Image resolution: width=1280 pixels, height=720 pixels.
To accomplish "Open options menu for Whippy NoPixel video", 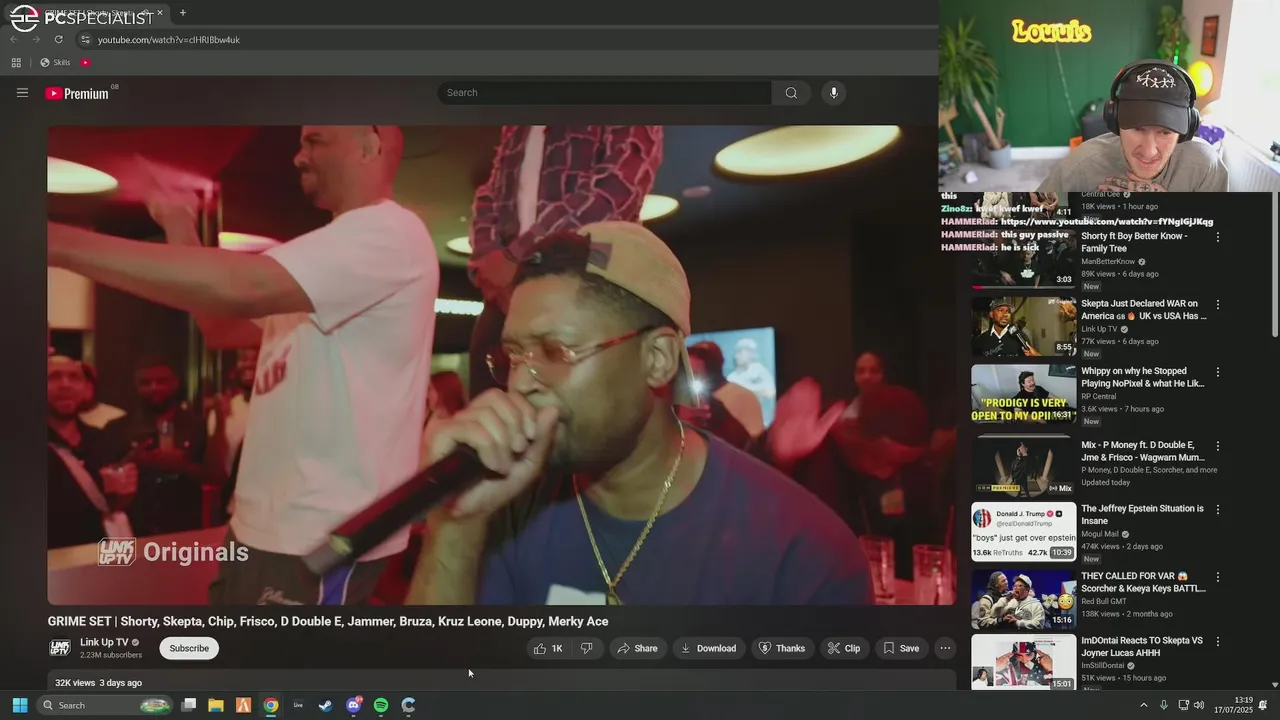I will (x=1218, y=372).
